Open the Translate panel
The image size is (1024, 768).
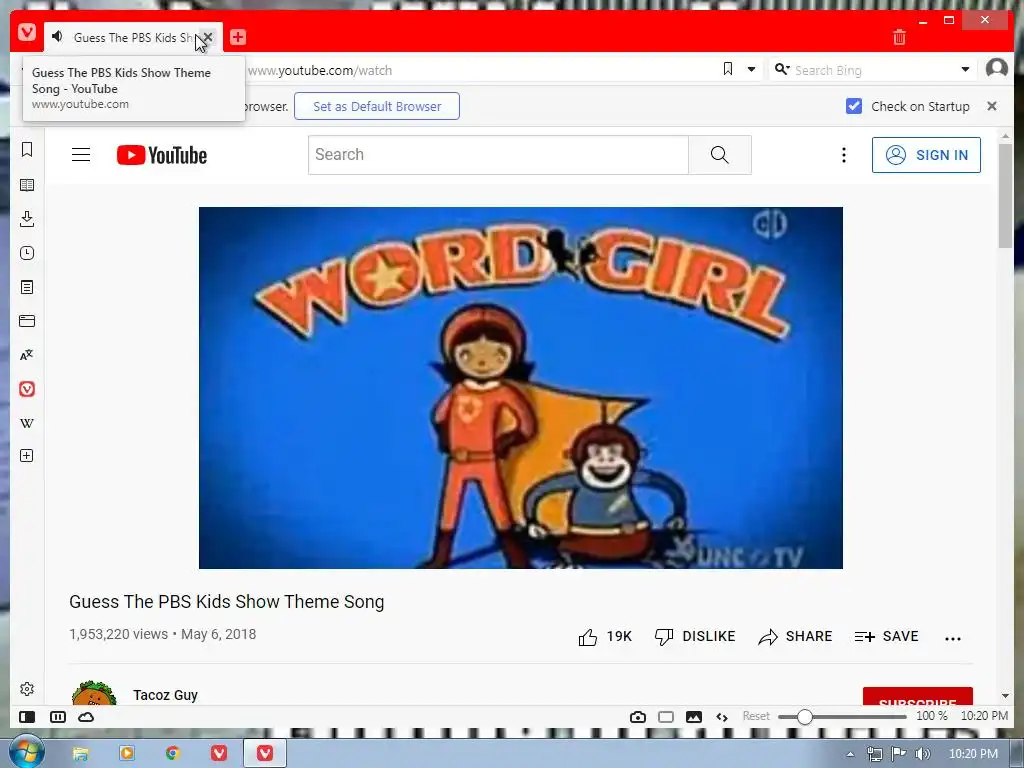[27, 355]
